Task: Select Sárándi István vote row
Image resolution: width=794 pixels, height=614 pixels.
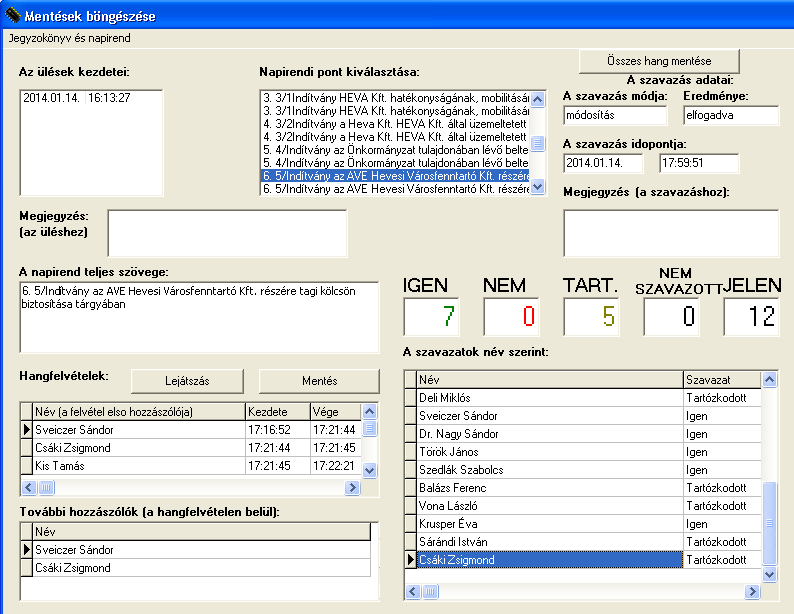Action: point(583,542)
